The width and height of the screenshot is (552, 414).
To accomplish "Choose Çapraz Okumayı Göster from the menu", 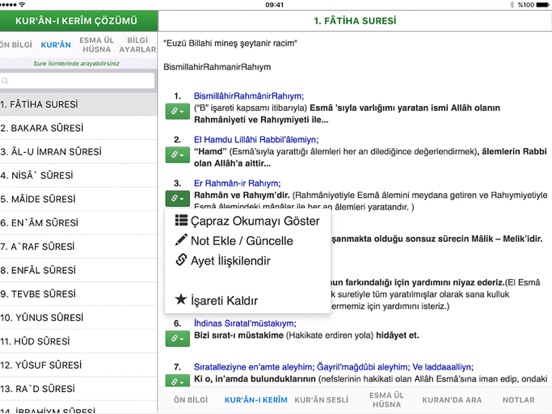I will coord(247,221).
